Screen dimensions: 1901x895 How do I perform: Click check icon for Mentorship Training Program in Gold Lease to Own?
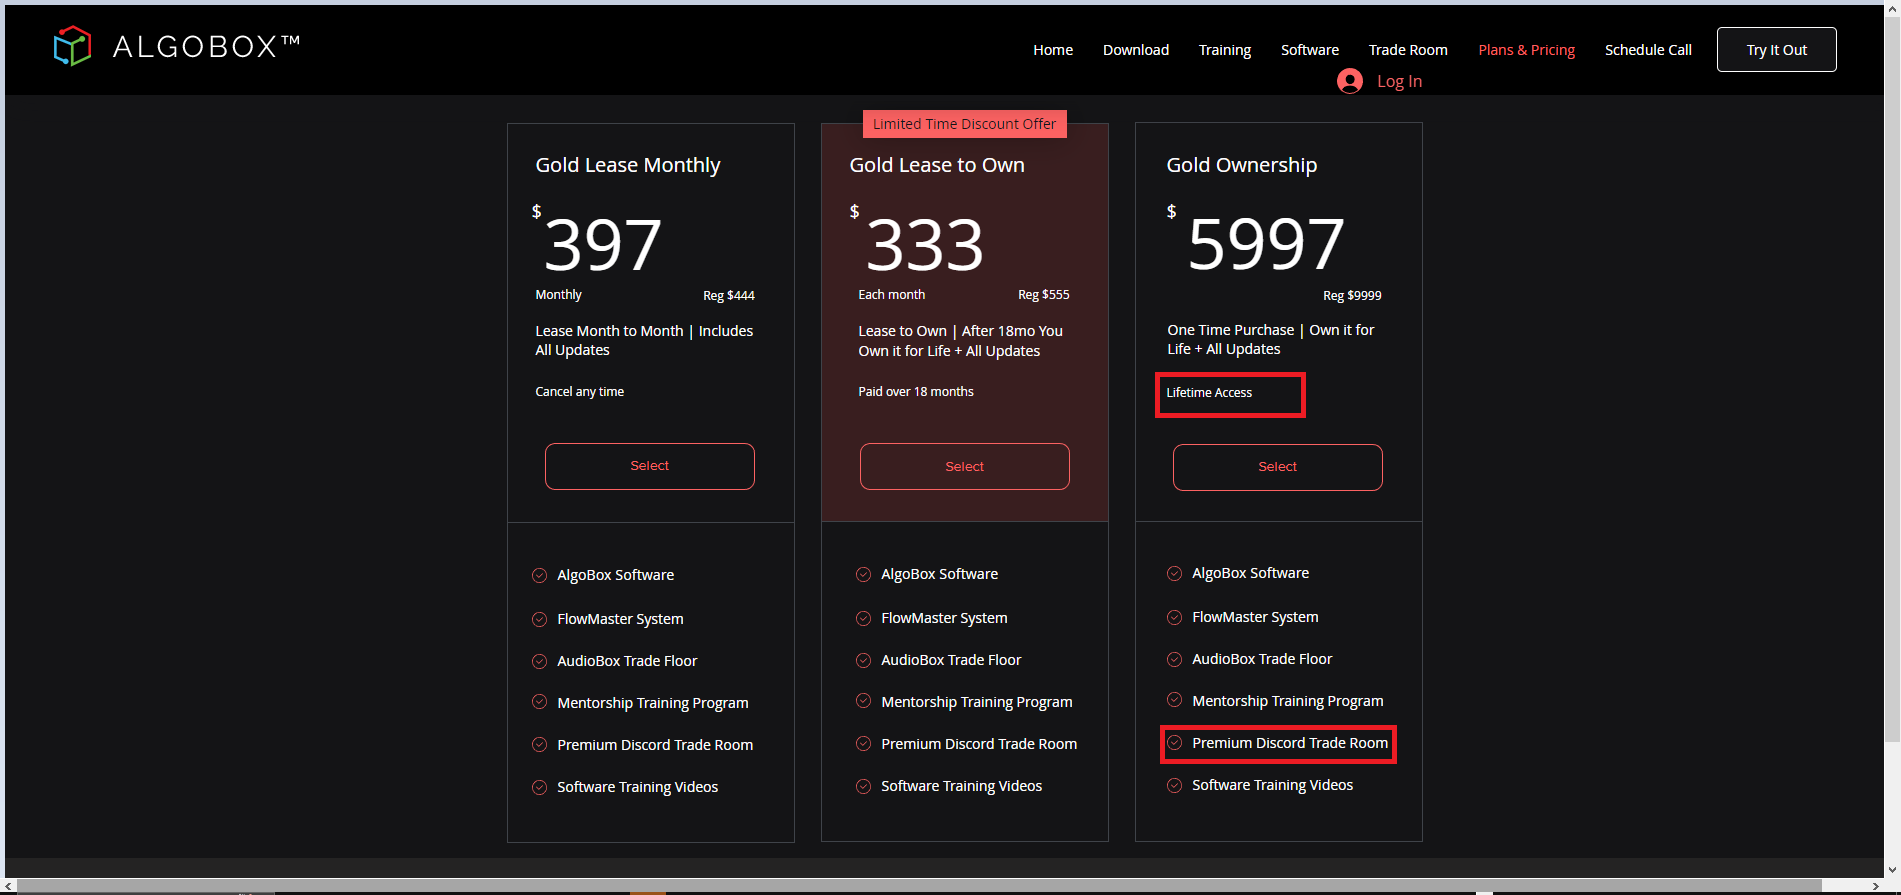tap(864, 701)
